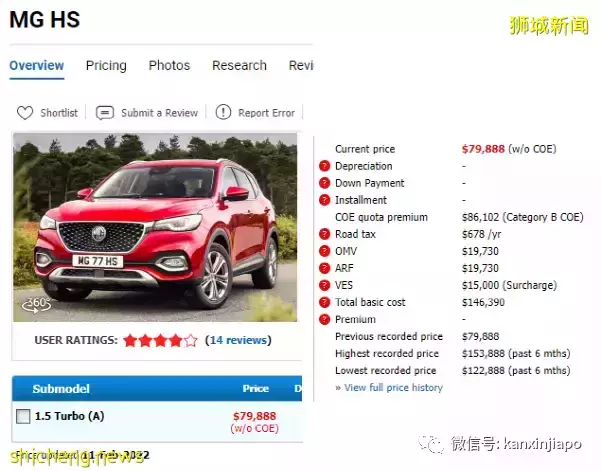Click the help icon beside OMV
This screenshot has width=601, height=471.
[x=324, y=251]
